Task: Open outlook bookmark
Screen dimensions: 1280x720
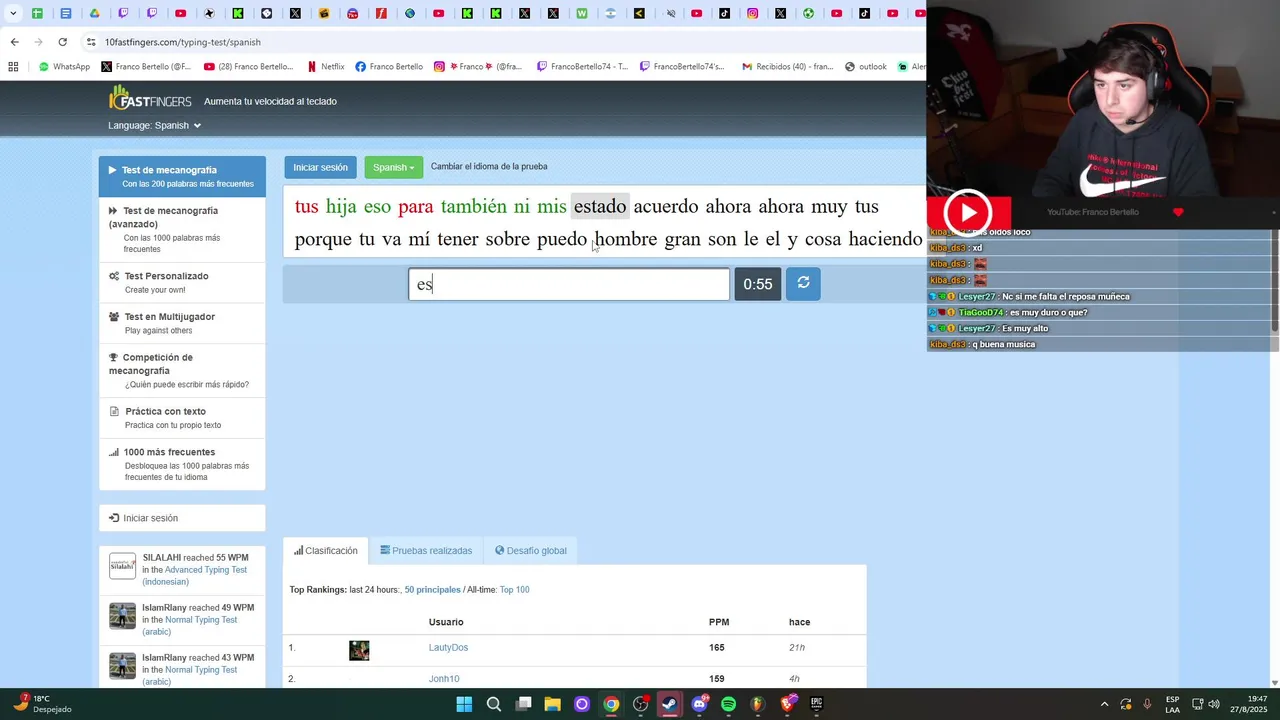Action: pyautogui.click(x=865, y=67)
